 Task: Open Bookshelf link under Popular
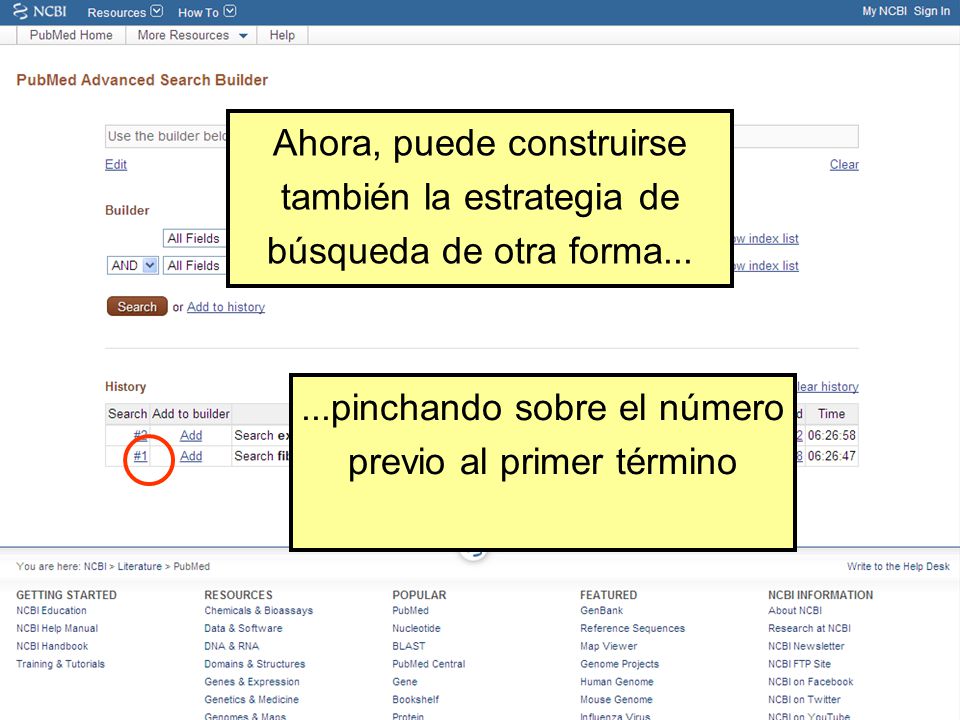[416, 699]
